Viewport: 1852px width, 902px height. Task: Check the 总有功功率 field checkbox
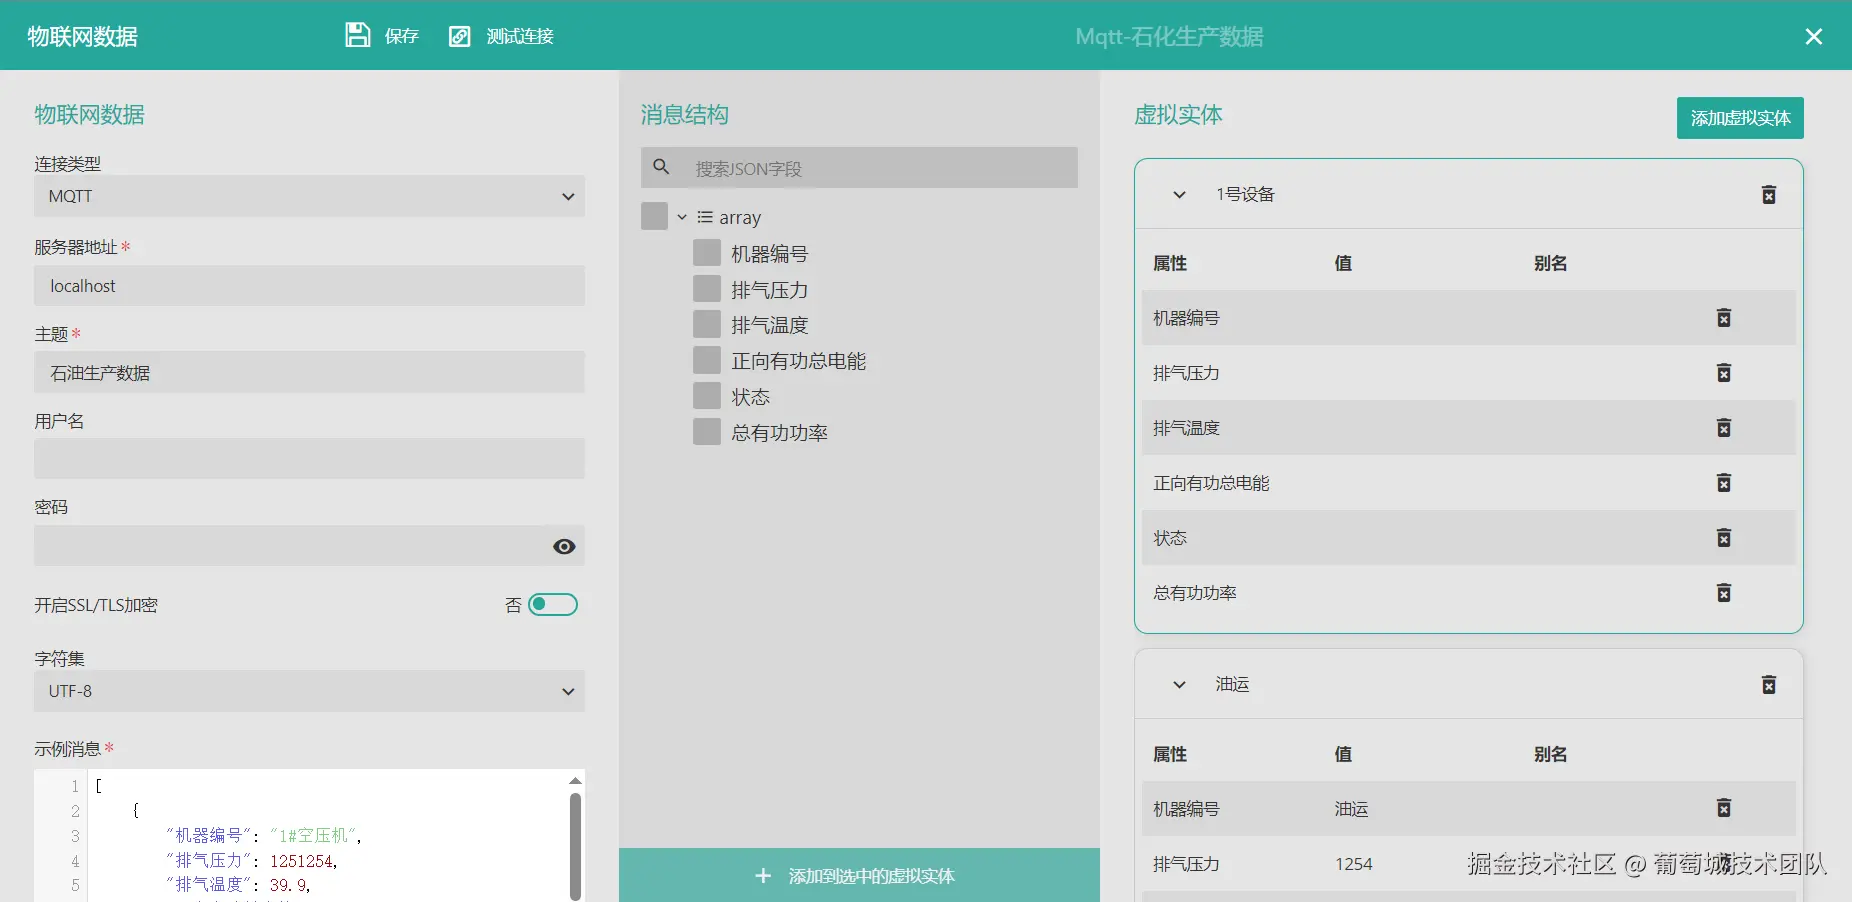pos(707,432)
